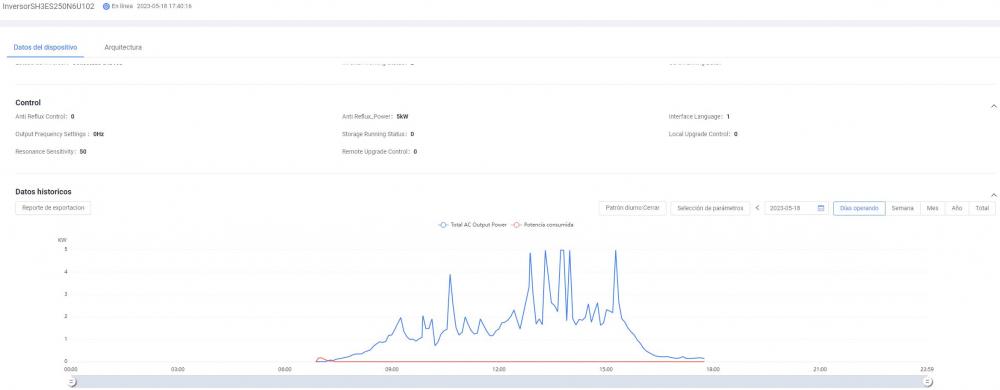Collapse the Control section
Viewport: 1000px width, 390px height.
(x=993, y=106)
